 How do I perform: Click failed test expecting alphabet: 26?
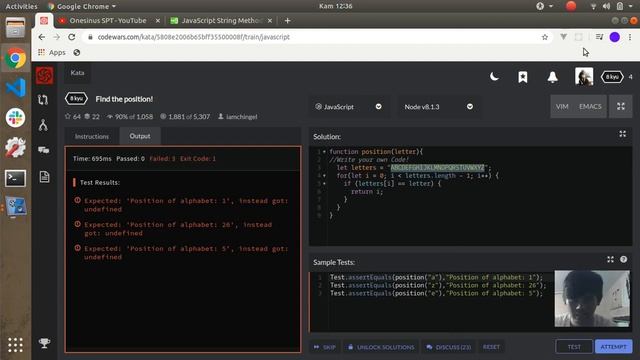173,229
